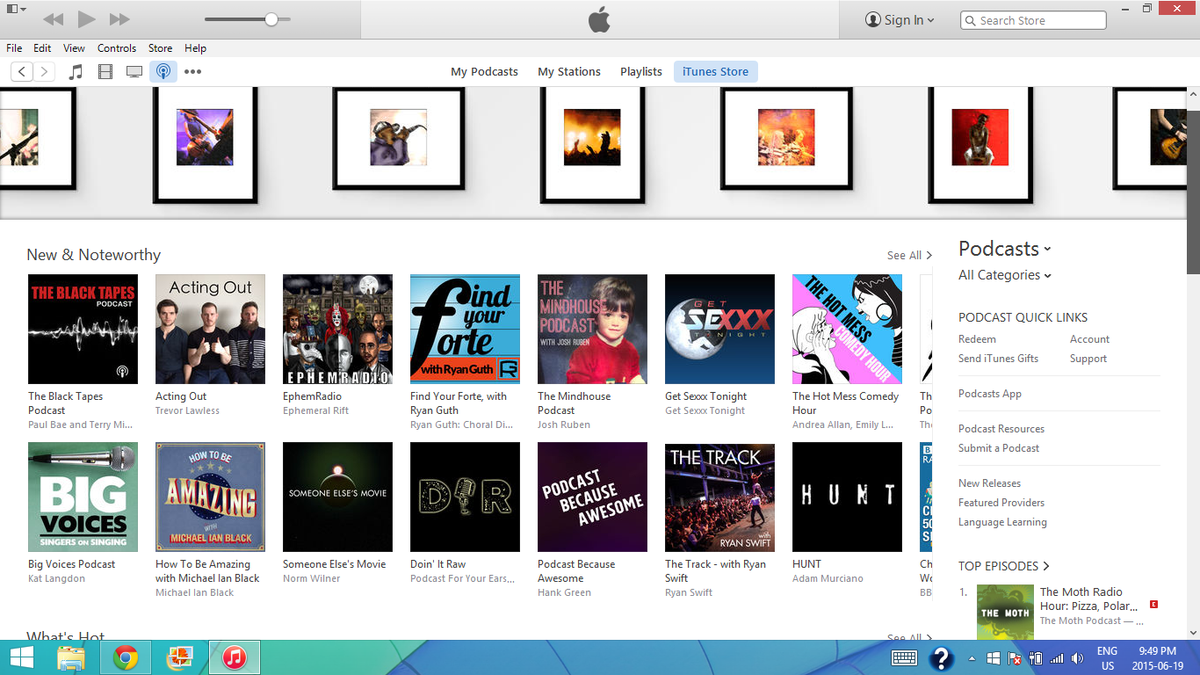
Task: Open the Store menu
Action: (x=160, y=48)
